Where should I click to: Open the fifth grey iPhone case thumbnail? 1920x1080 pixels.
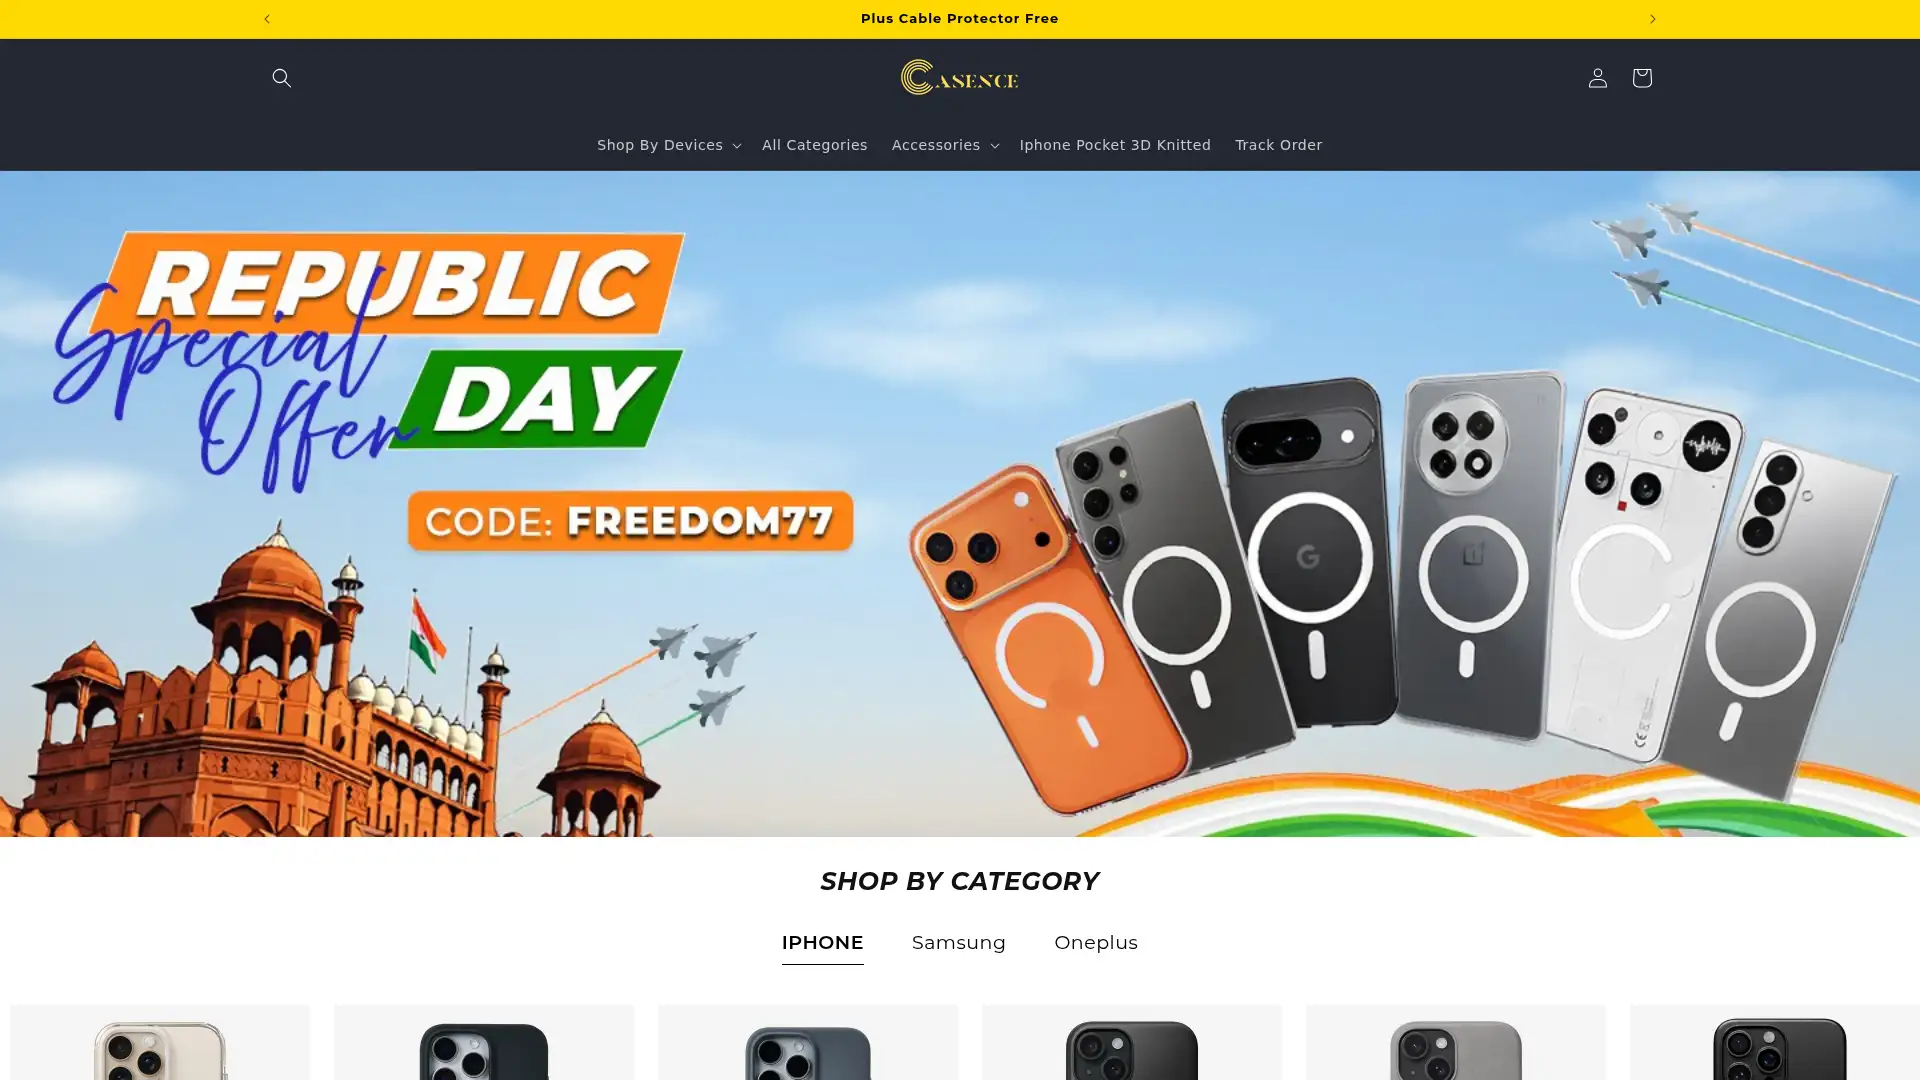pos(1456,1042)
